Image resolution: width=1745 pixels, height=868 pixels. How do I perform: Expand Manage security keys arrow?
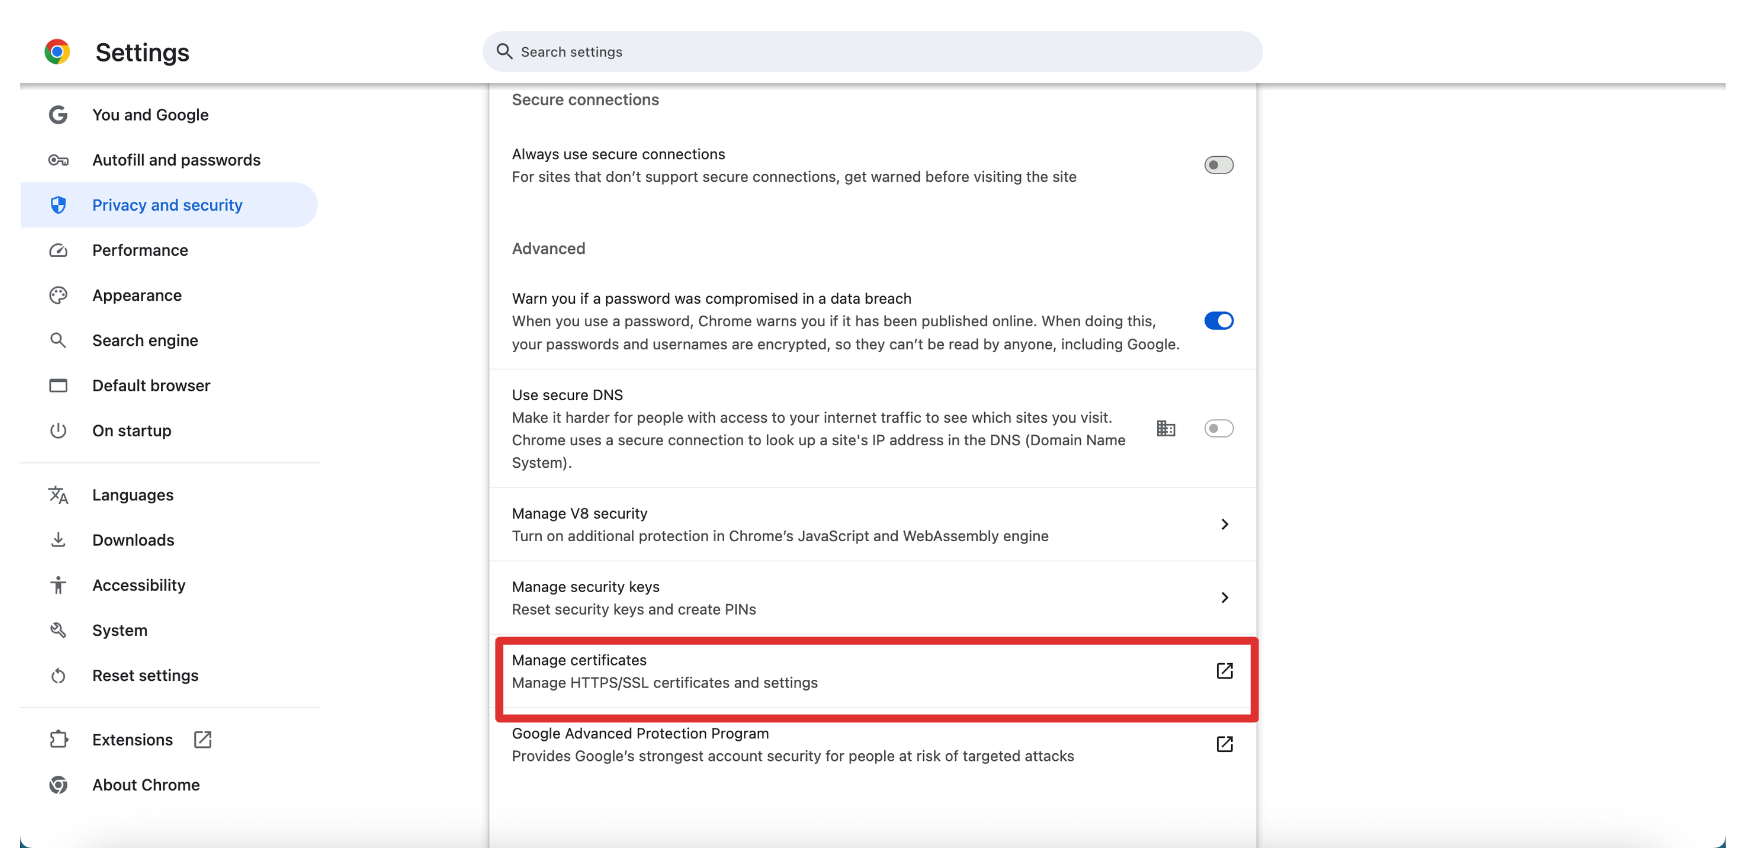coord(1224,598)
